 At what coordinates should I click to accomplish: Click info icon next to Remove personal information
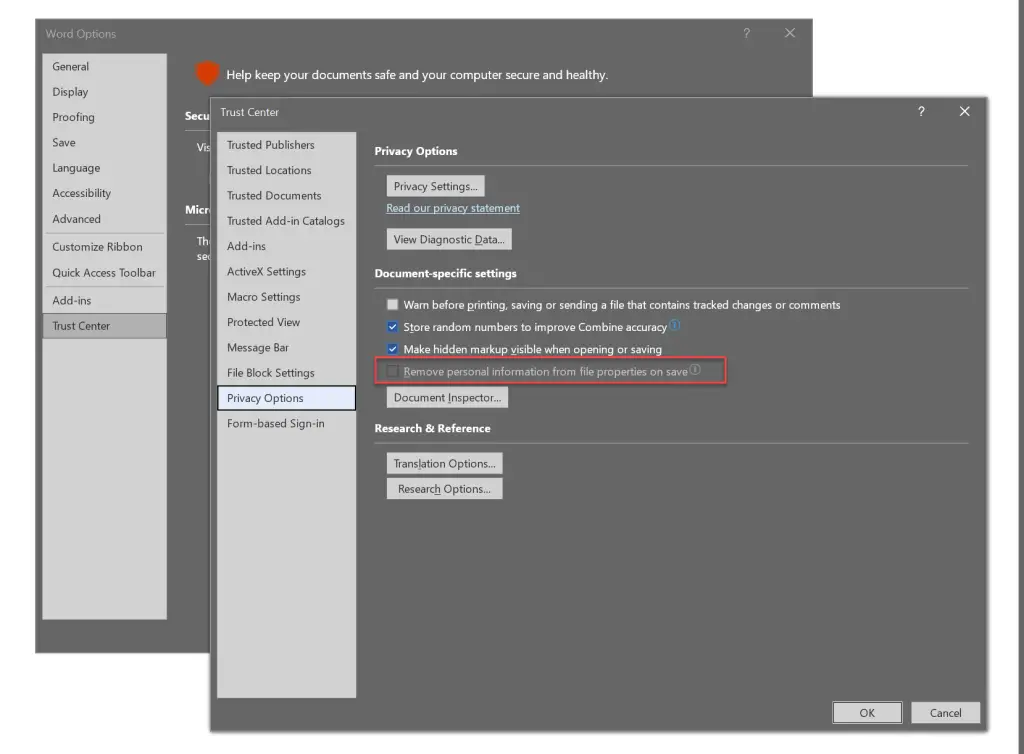[x=695, y=370]
